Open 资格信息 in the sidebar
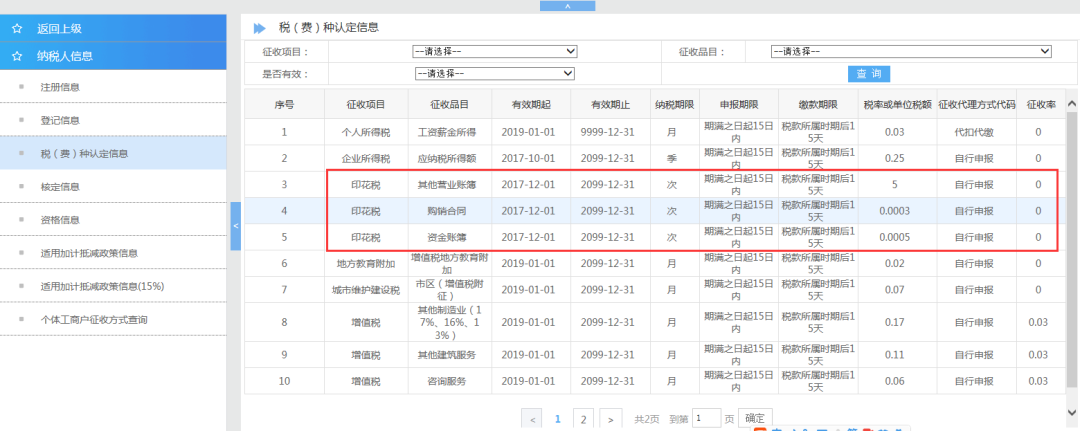The height and width of the screenshot is (431, 1080). [x=113, y=220]
